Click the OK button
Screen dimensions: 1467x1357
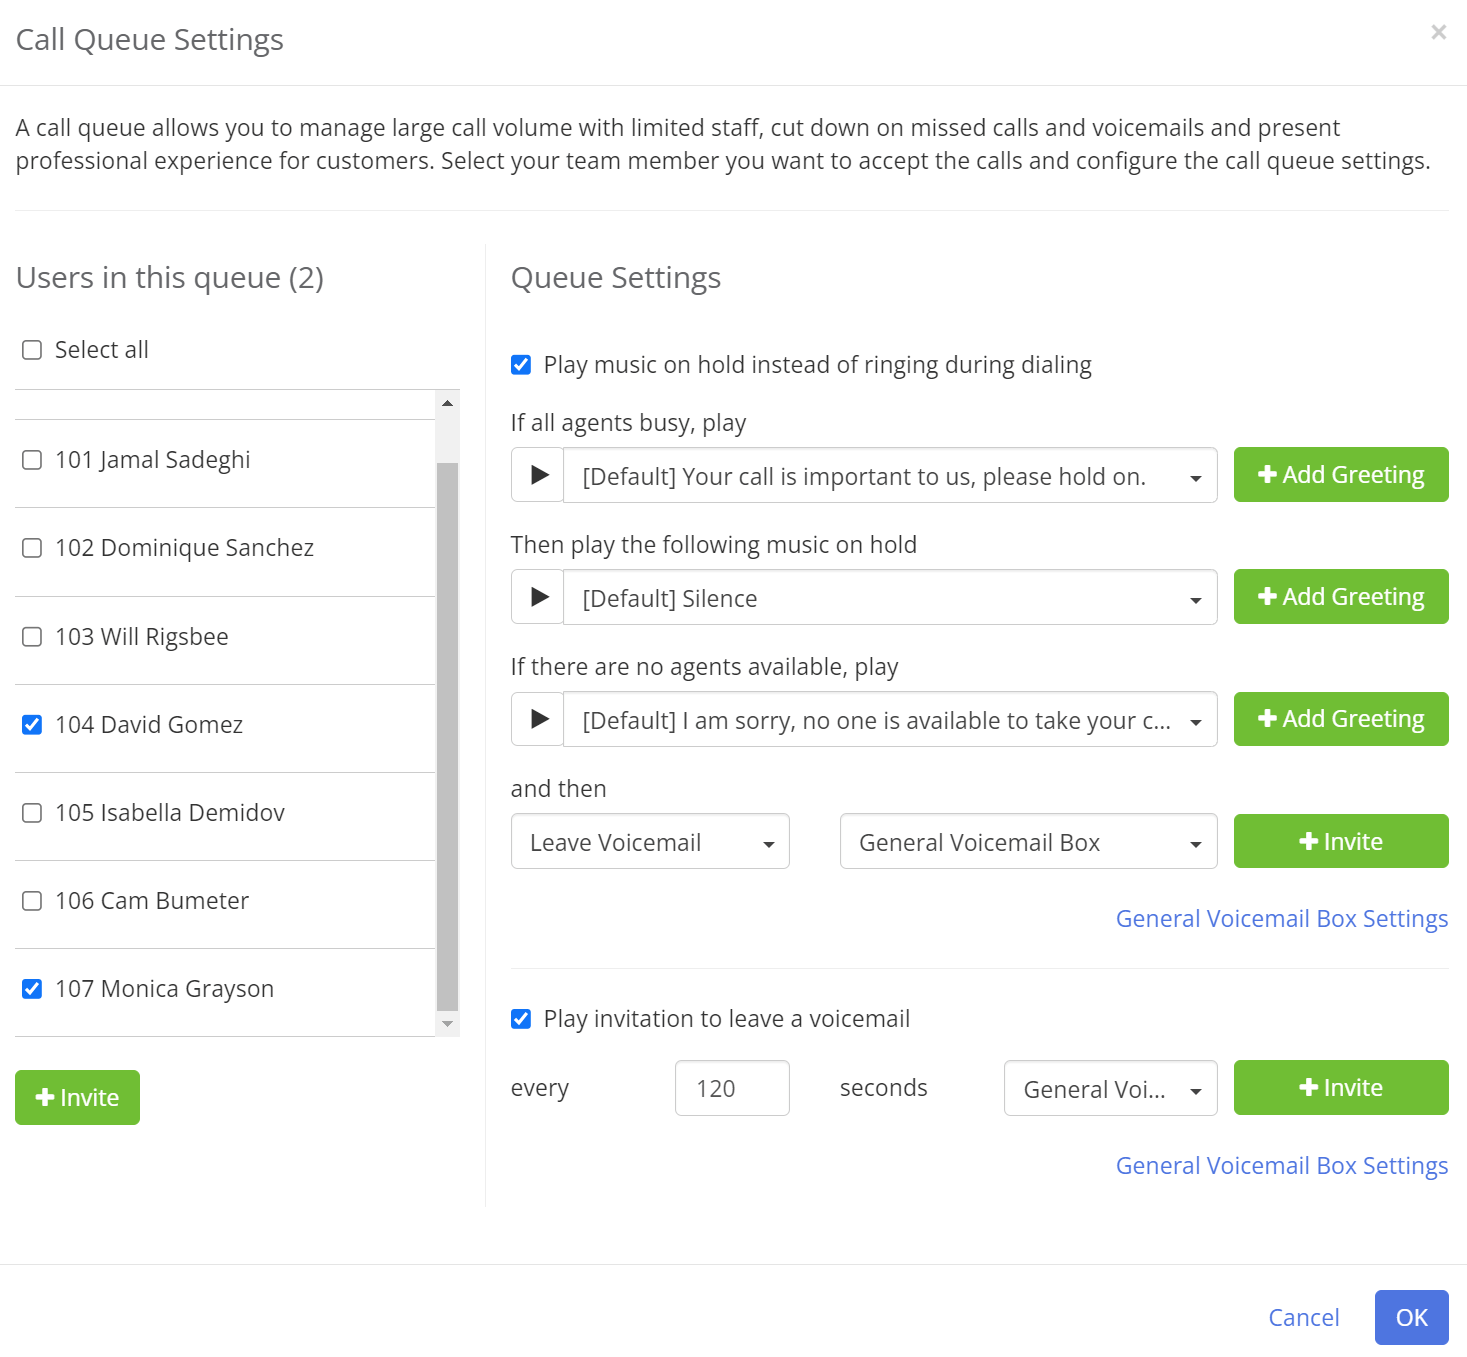pos(1410,1317)
